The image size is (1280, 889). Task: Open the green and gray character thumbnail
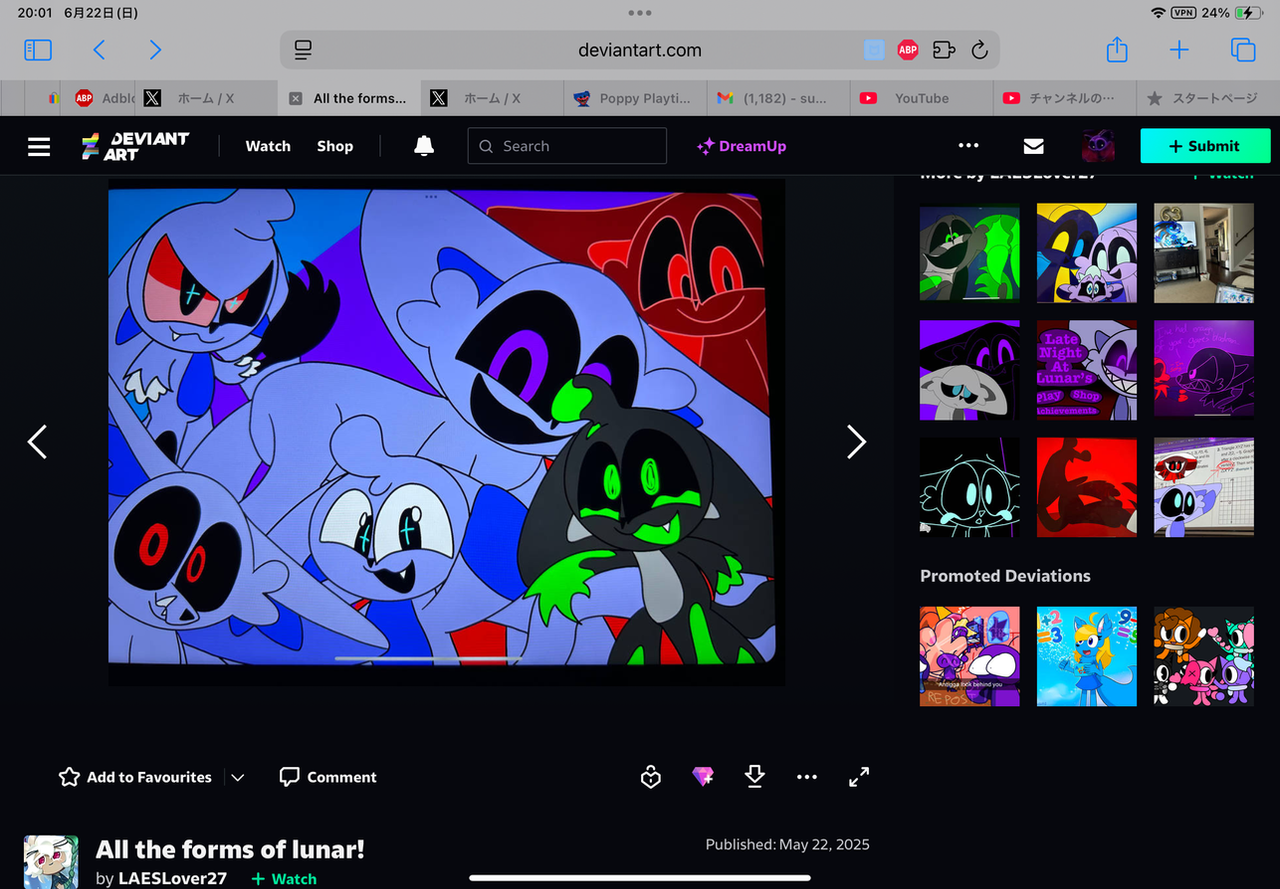970,253
